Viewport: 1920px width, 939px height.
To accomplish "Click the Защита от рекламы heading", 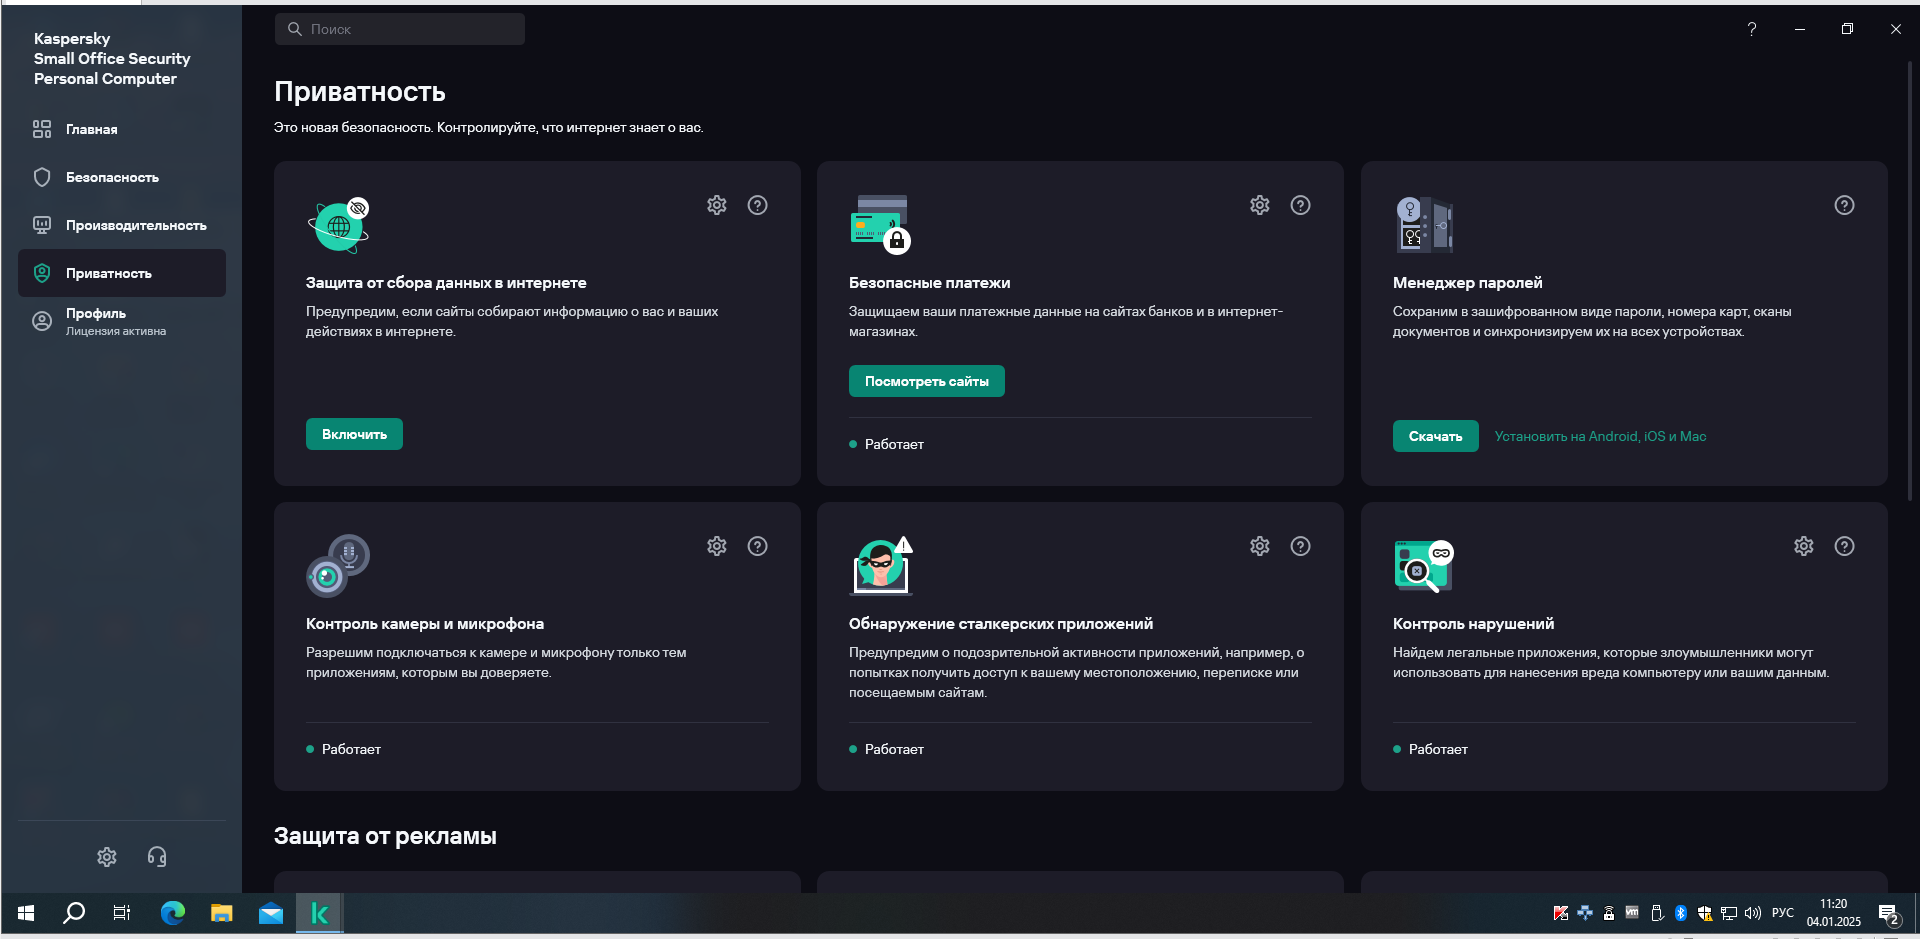I will pyautogui.click(x=385, y=836).
